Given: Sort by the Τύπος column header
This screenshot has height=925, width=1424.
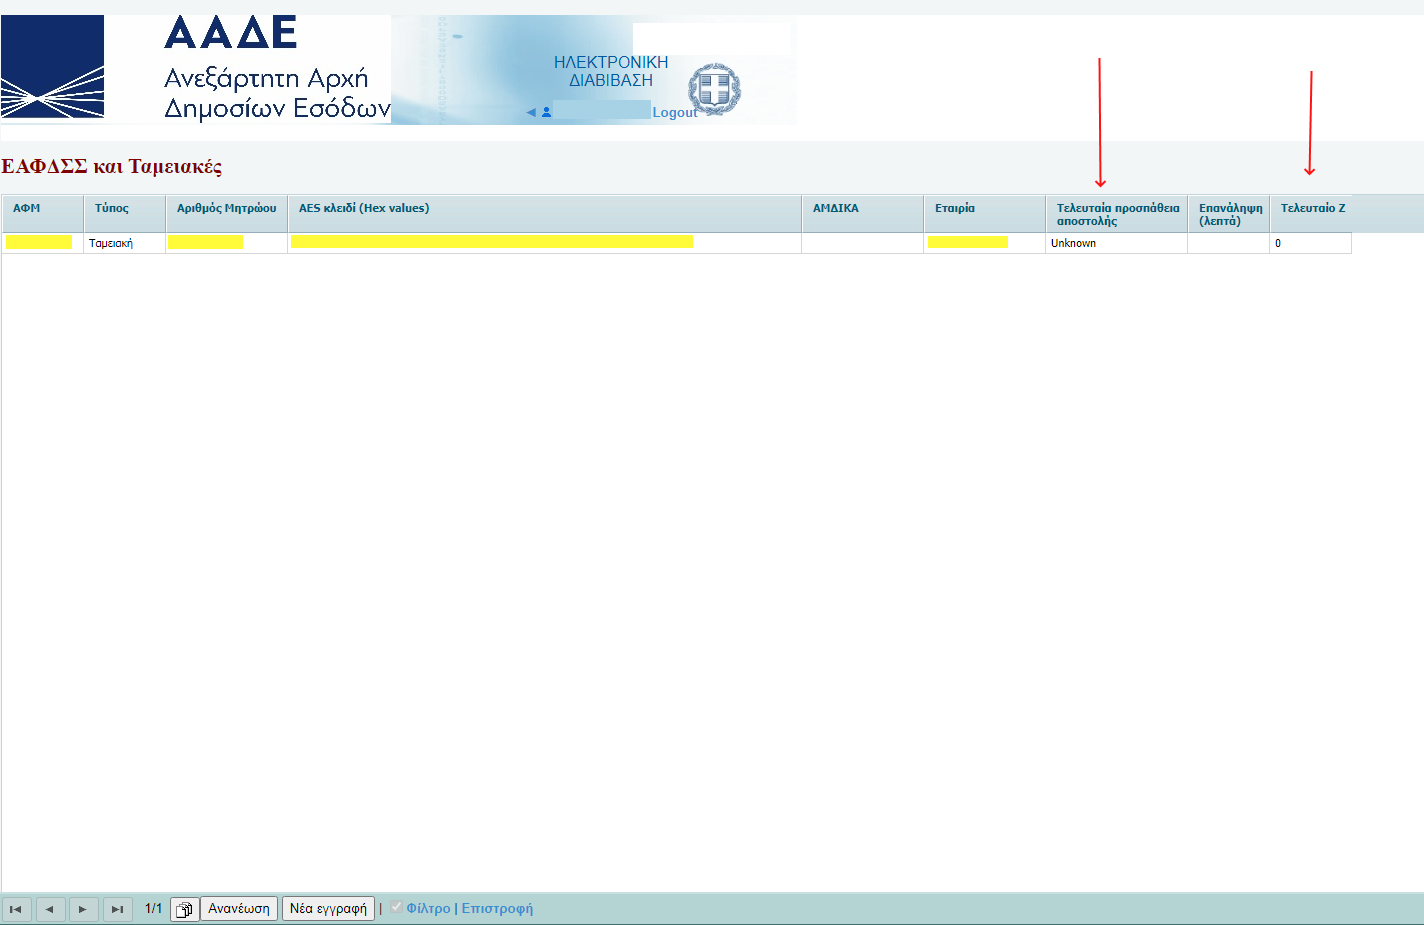Looking at the screenshot, I should (x=112, y=208).
